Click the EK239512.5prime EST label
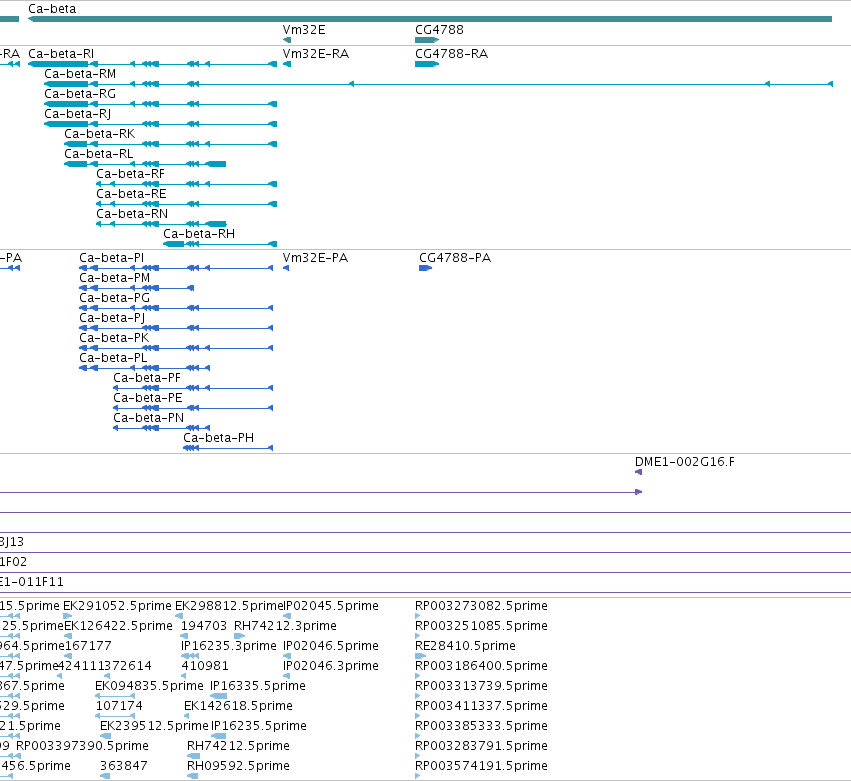The width and height of the screenshot is (851, 781). coord(154,727)
